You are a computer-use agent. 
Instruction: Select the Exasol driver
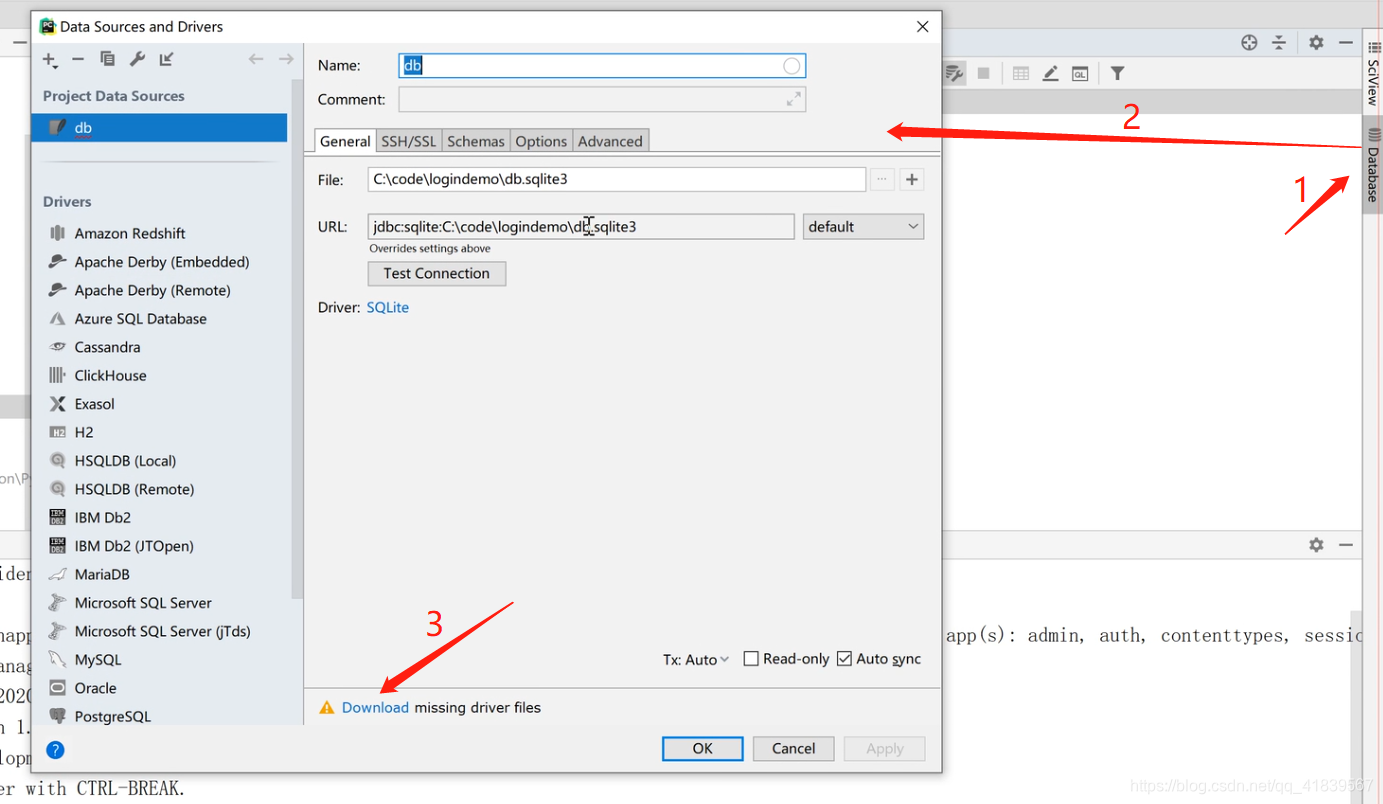[x=94, y=404]
